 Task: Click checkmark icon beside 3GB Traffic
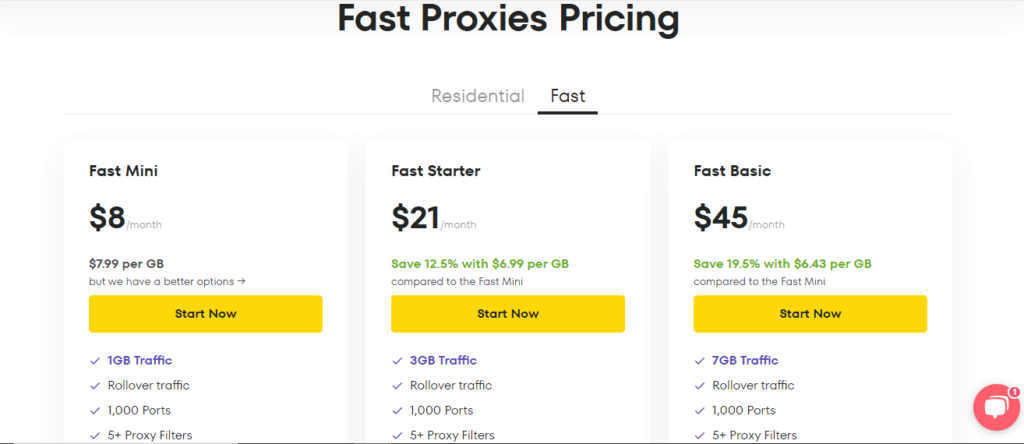pos(397,361)
